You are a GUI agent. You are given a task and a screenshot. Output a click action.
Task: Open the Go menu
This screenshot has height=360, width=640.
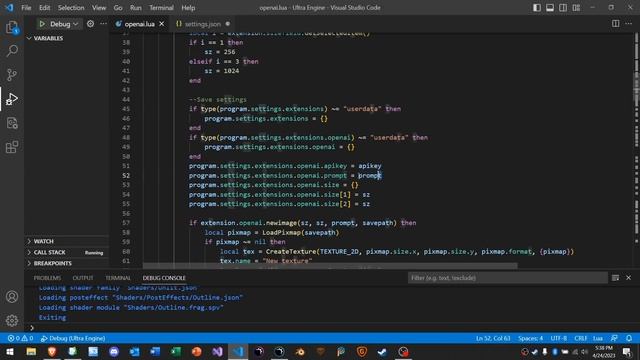[118, 8]
